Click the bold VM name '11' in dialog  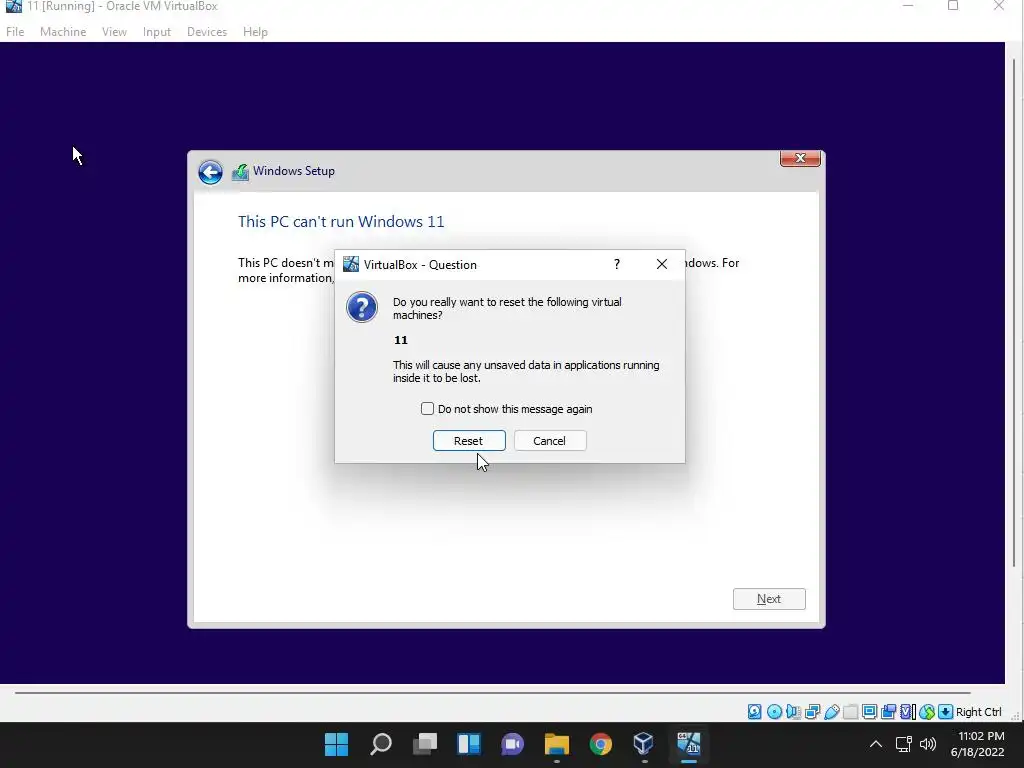coord(401,340)
